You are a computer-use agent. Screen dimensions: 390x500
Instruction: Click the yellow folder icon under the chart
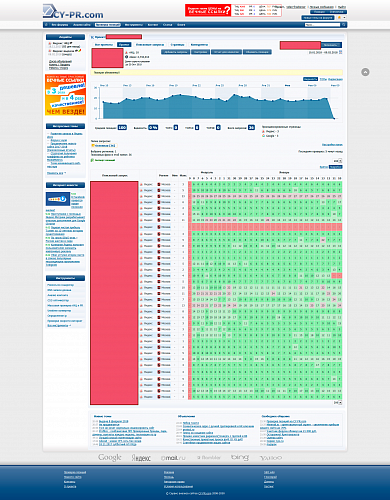coord(93,146)
